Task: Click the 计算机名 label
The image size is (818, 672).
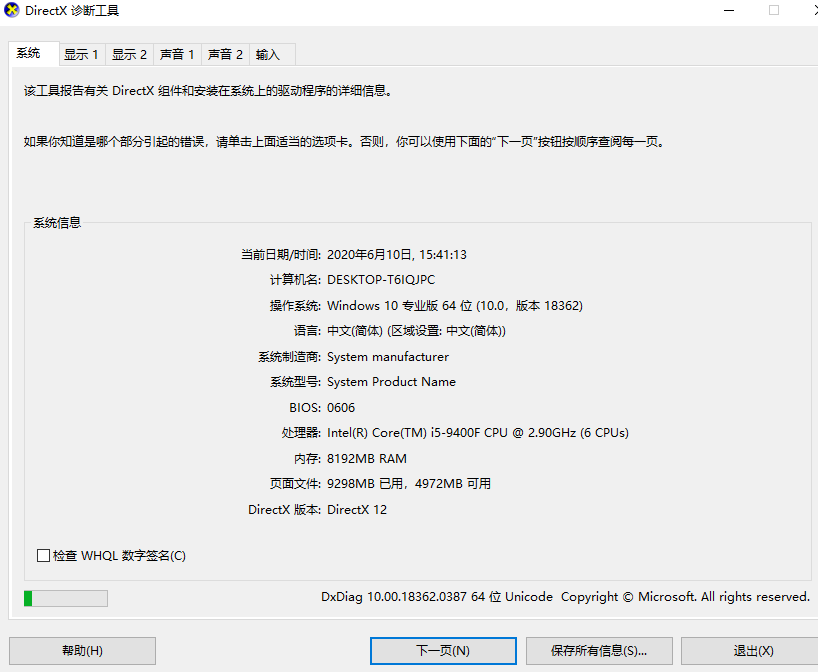Action: tap(295, 280)
